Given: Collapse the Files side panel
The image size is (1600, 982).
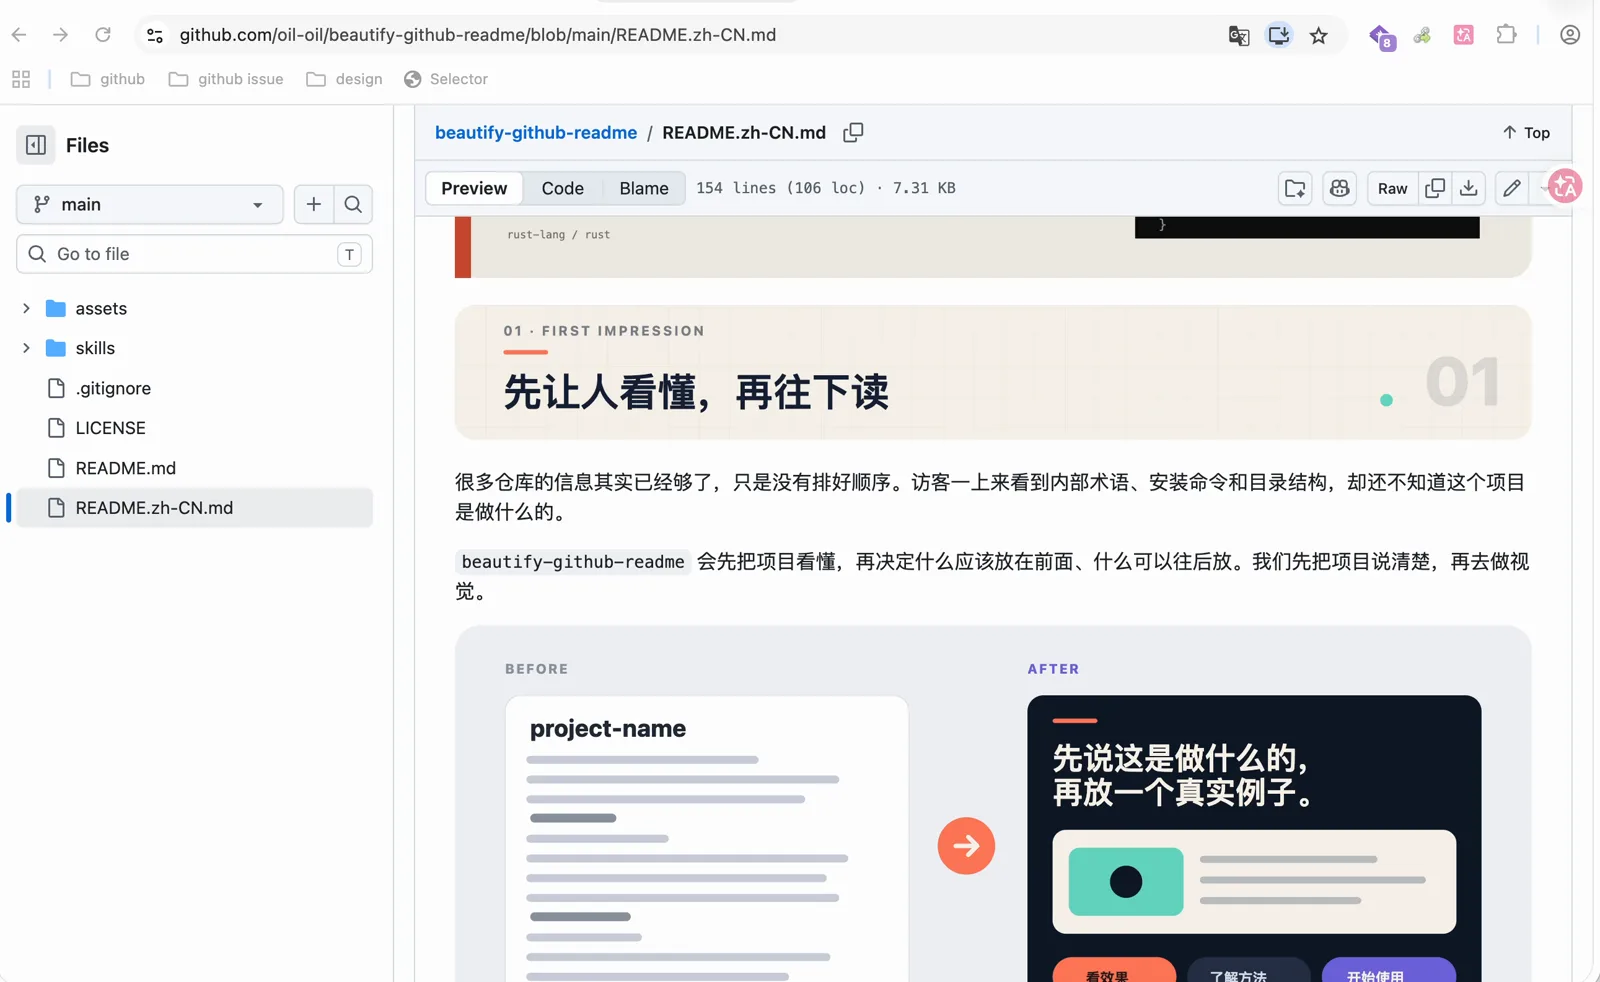Looking at the screenshot, I should [36, 145].
